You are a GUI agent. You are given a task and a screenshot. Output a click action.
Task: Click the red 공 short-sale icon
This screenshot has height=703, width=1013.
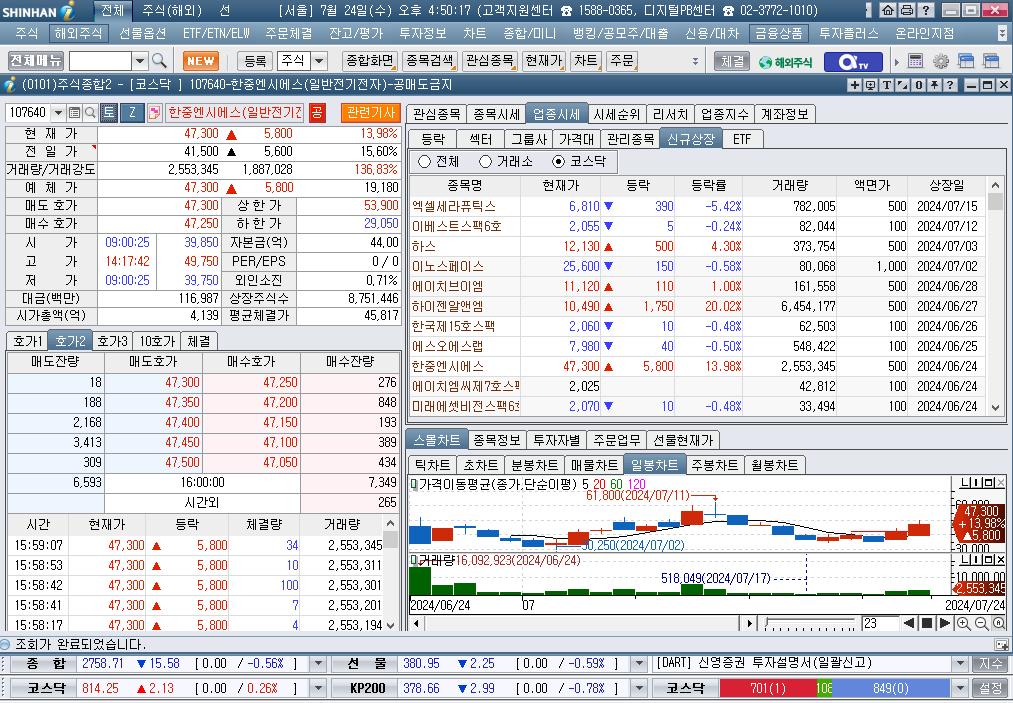(x=317, y=112)
